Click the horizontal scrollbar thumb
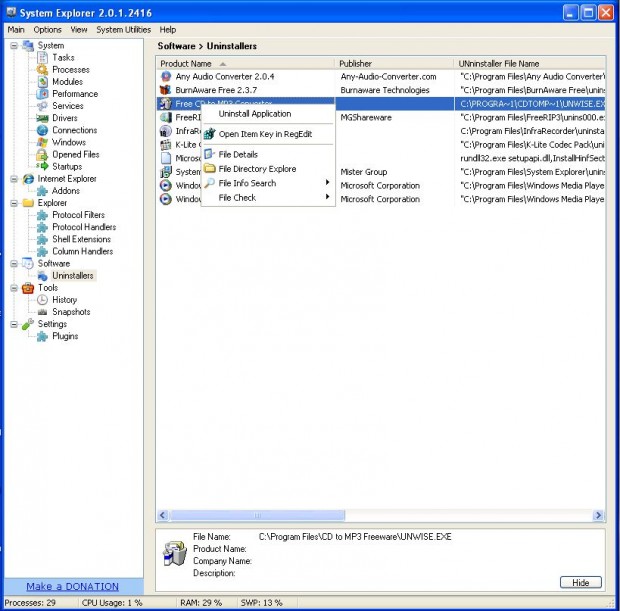 [257, 515]
